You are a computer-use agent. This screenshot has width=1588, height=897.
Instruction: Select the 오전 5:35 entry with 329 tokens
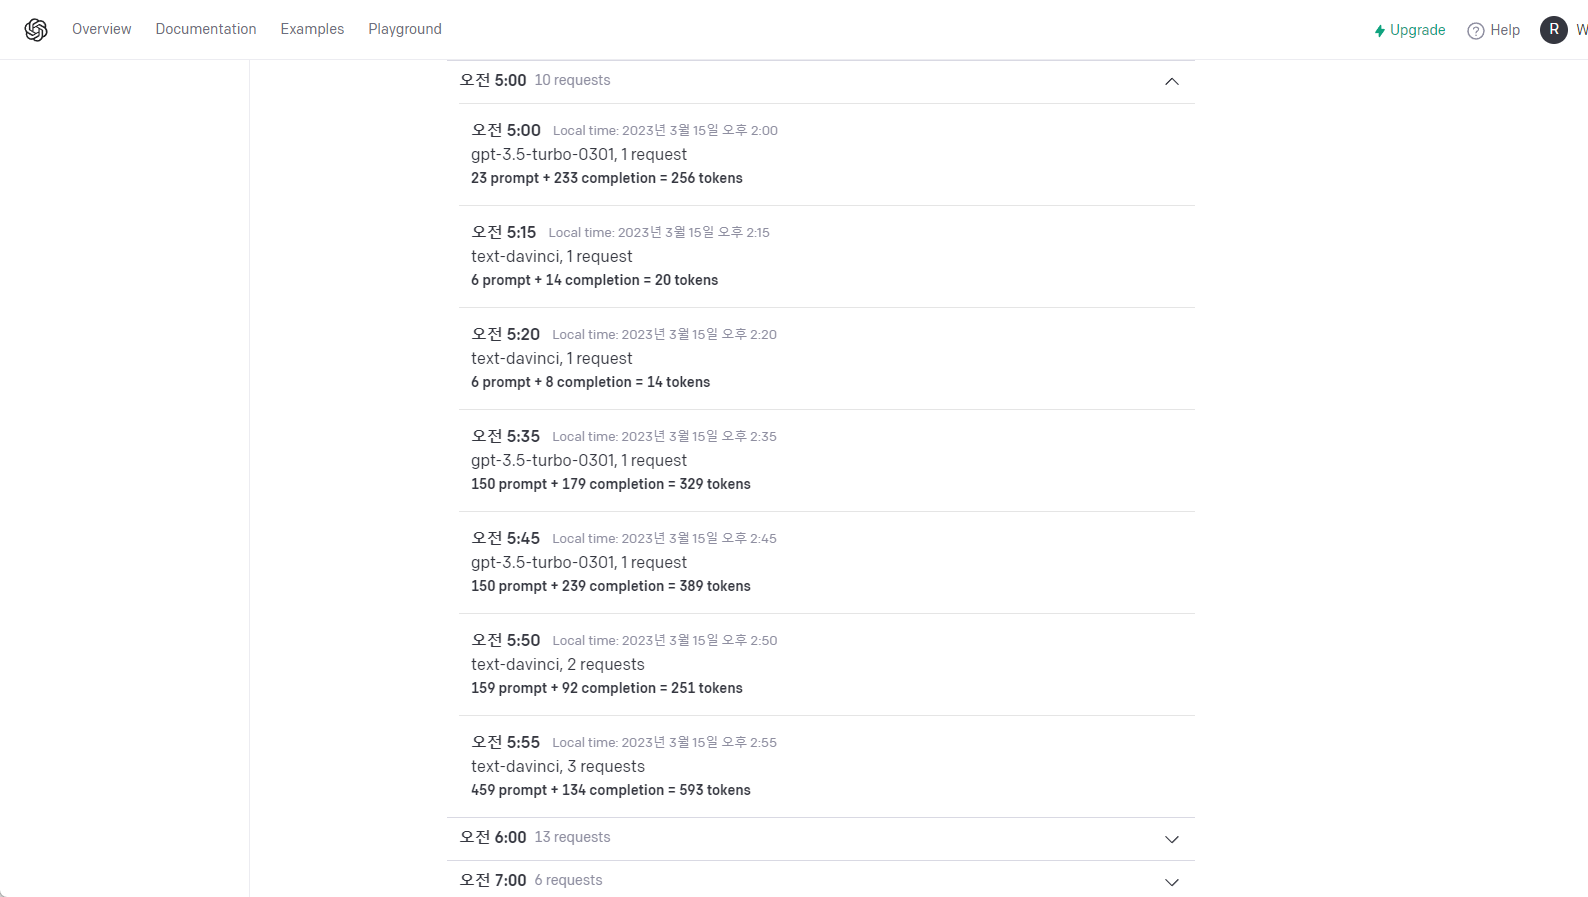827,460
